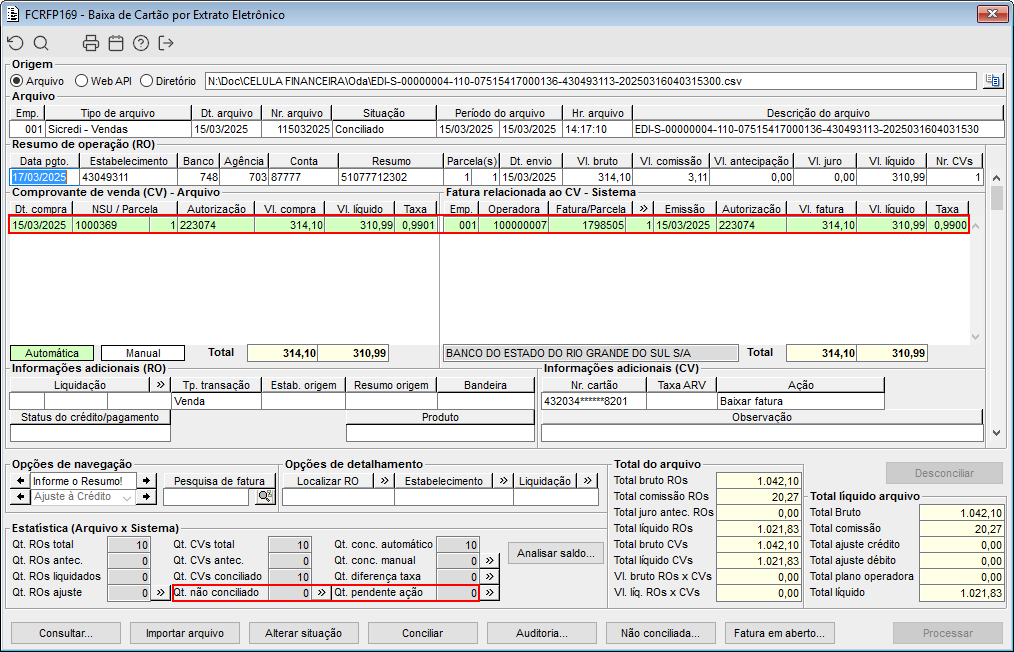Screen dimensions: 1014x652
Task: Select the Web API radio option
Action: pos(82,81)
